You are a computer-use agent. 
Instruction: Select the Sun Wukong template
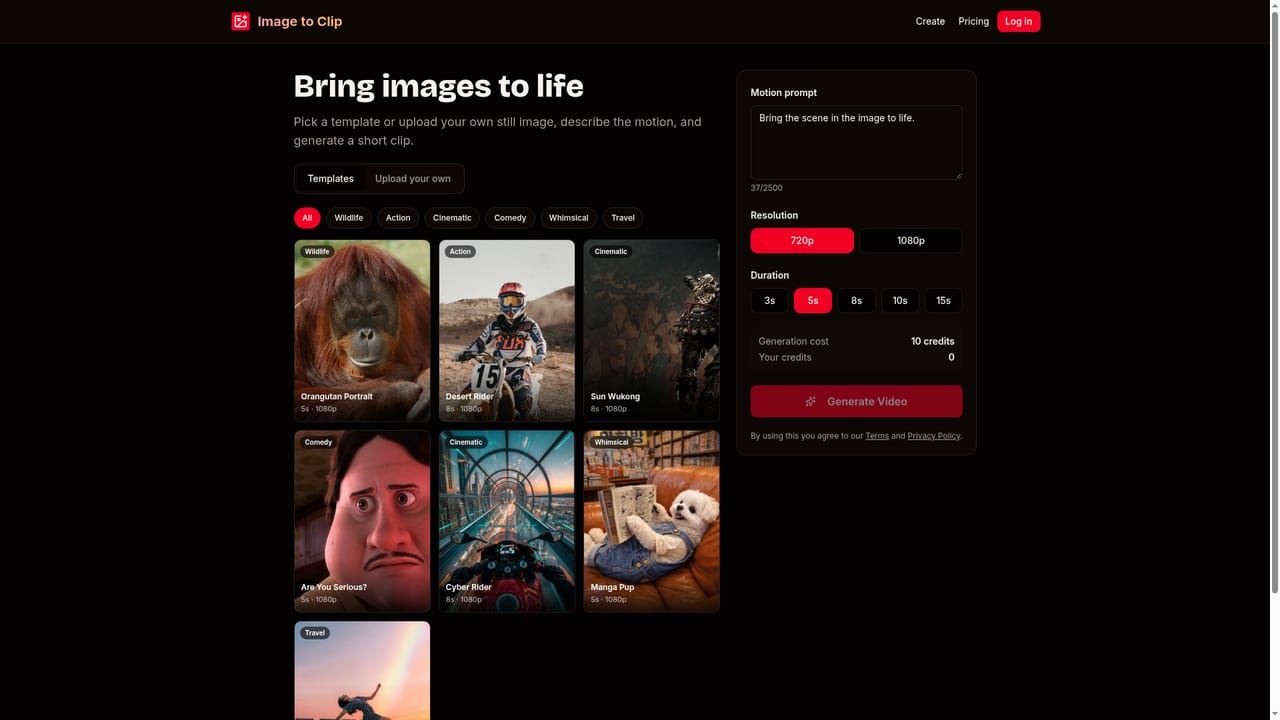(652, 330)
